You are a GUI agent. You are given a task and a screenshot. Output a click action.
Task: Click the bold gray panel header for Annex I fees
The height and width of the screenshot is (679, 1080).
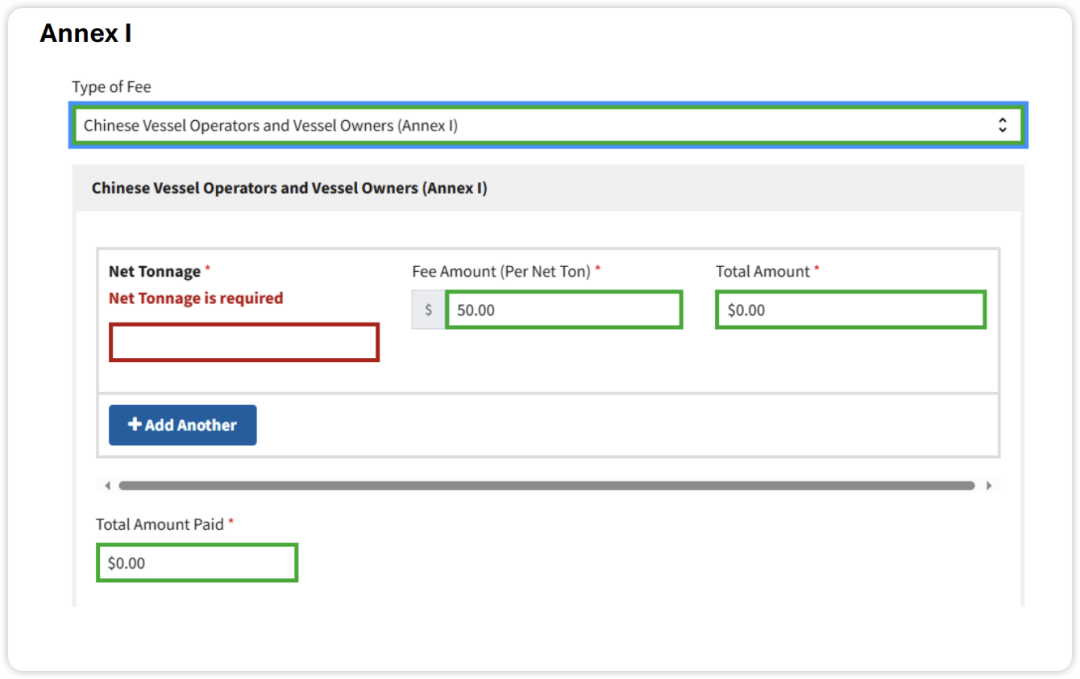point(289,188)
